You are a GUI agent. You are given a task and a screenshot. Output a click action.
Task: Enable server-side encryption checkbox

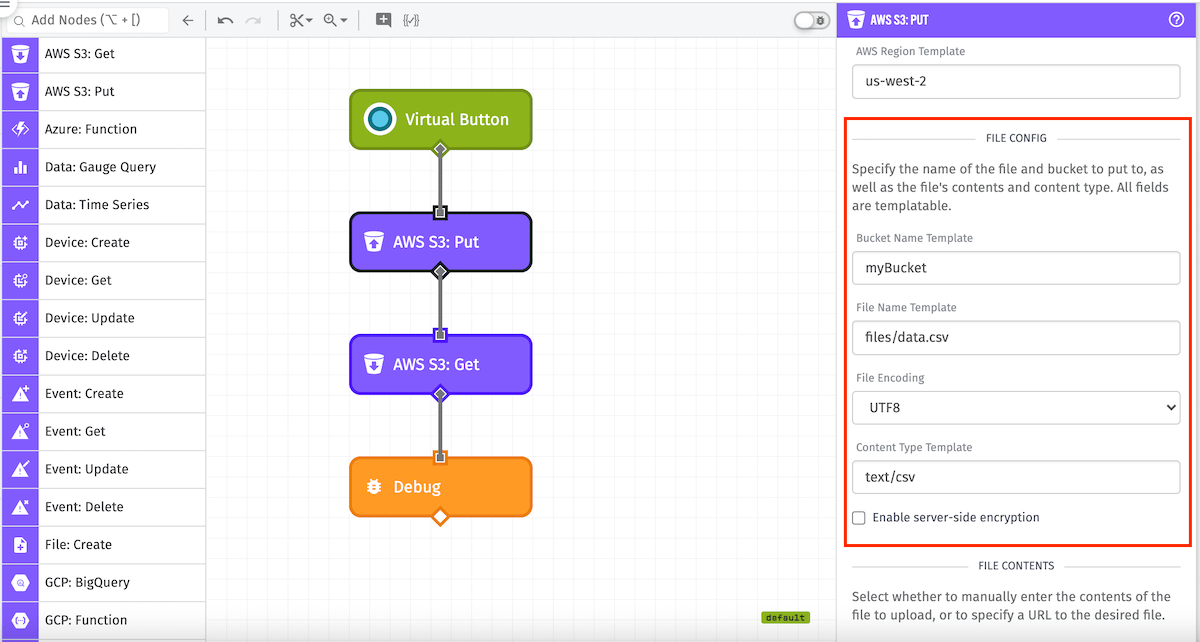click(859, 518)
